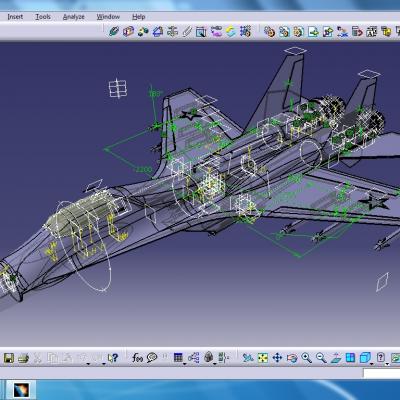Select the Pan view tool
This screenshot has width=400, height=400.
(277, 358)
